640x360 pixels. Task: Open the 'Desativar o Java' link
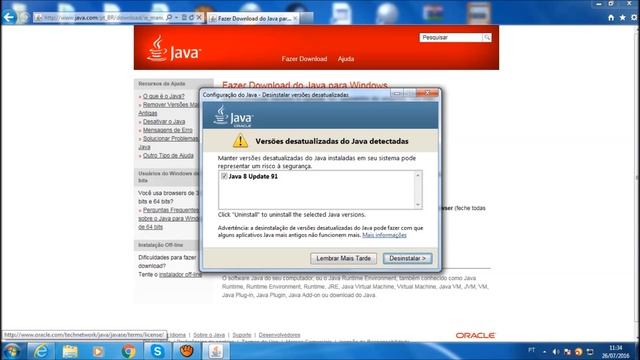click(164, 122)
